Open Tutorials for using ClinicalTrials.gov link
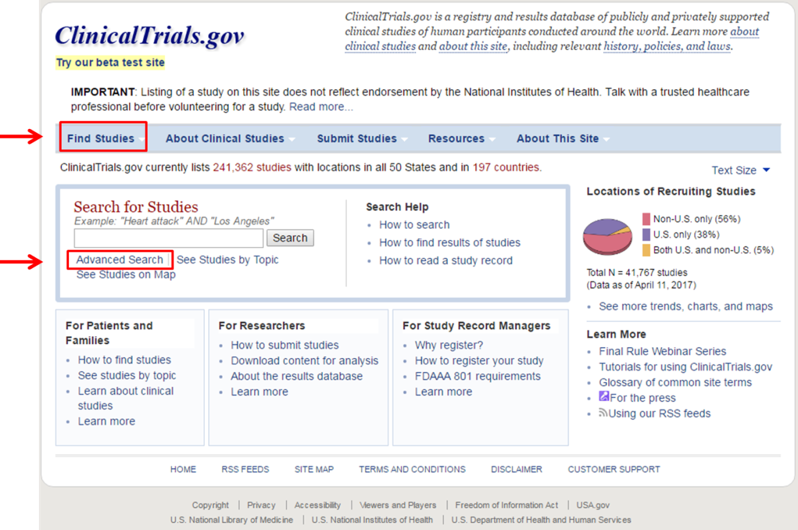The image size is (798, 530). point(685,367)
